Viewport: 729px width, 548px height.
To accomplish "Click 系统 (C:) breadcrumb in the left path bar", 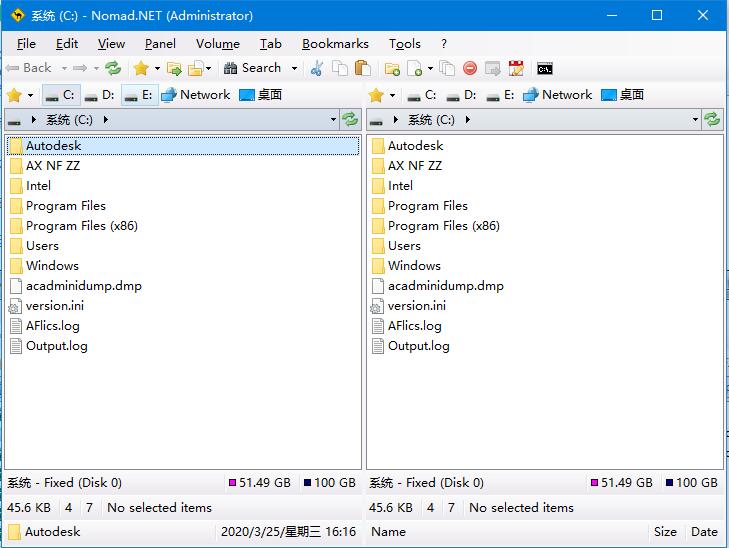I will (69, 120).
